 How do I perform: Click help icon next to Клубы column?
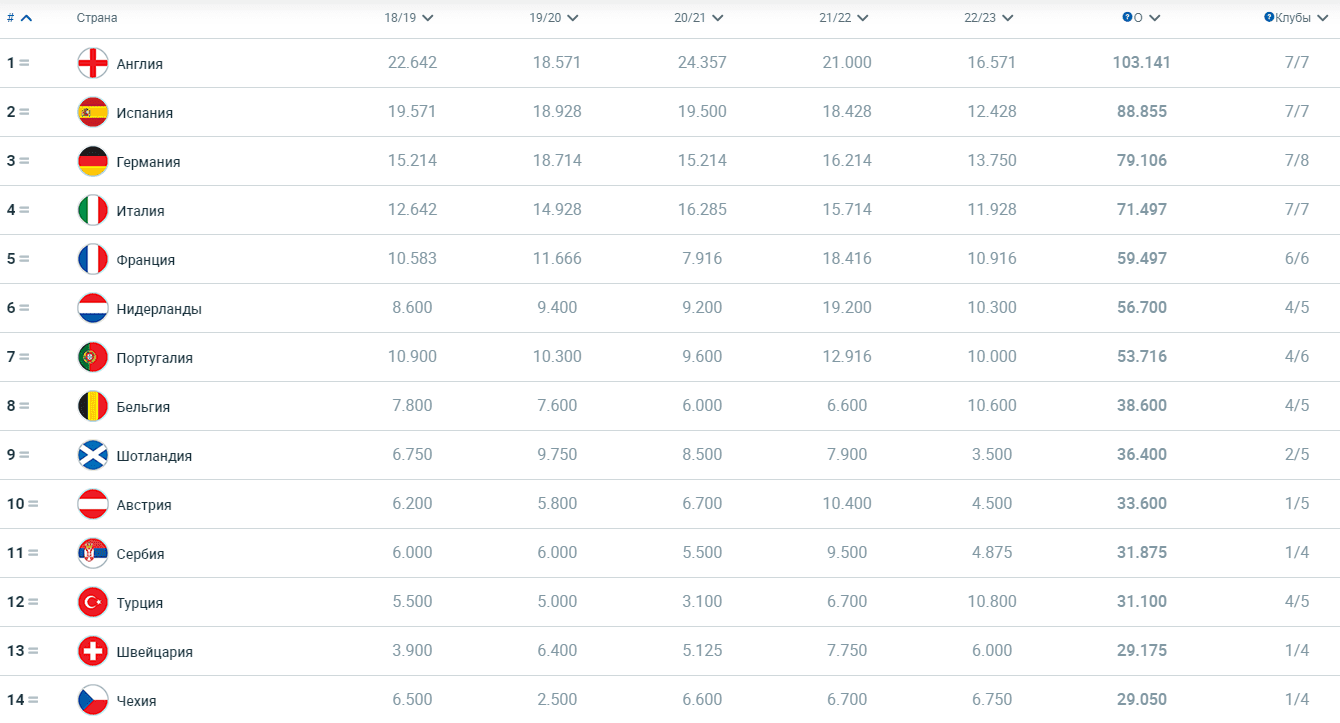1269,18
